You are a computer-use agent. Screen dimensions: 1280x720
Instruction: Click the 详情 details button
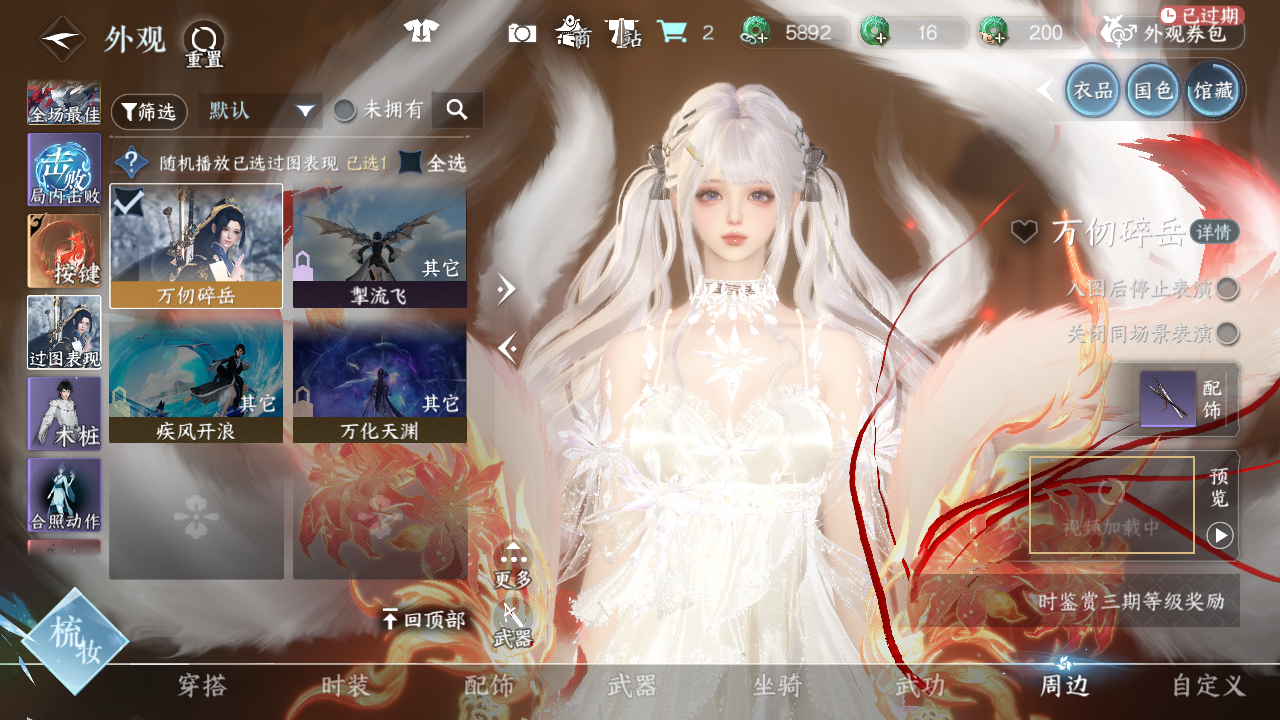(1215, 232)
